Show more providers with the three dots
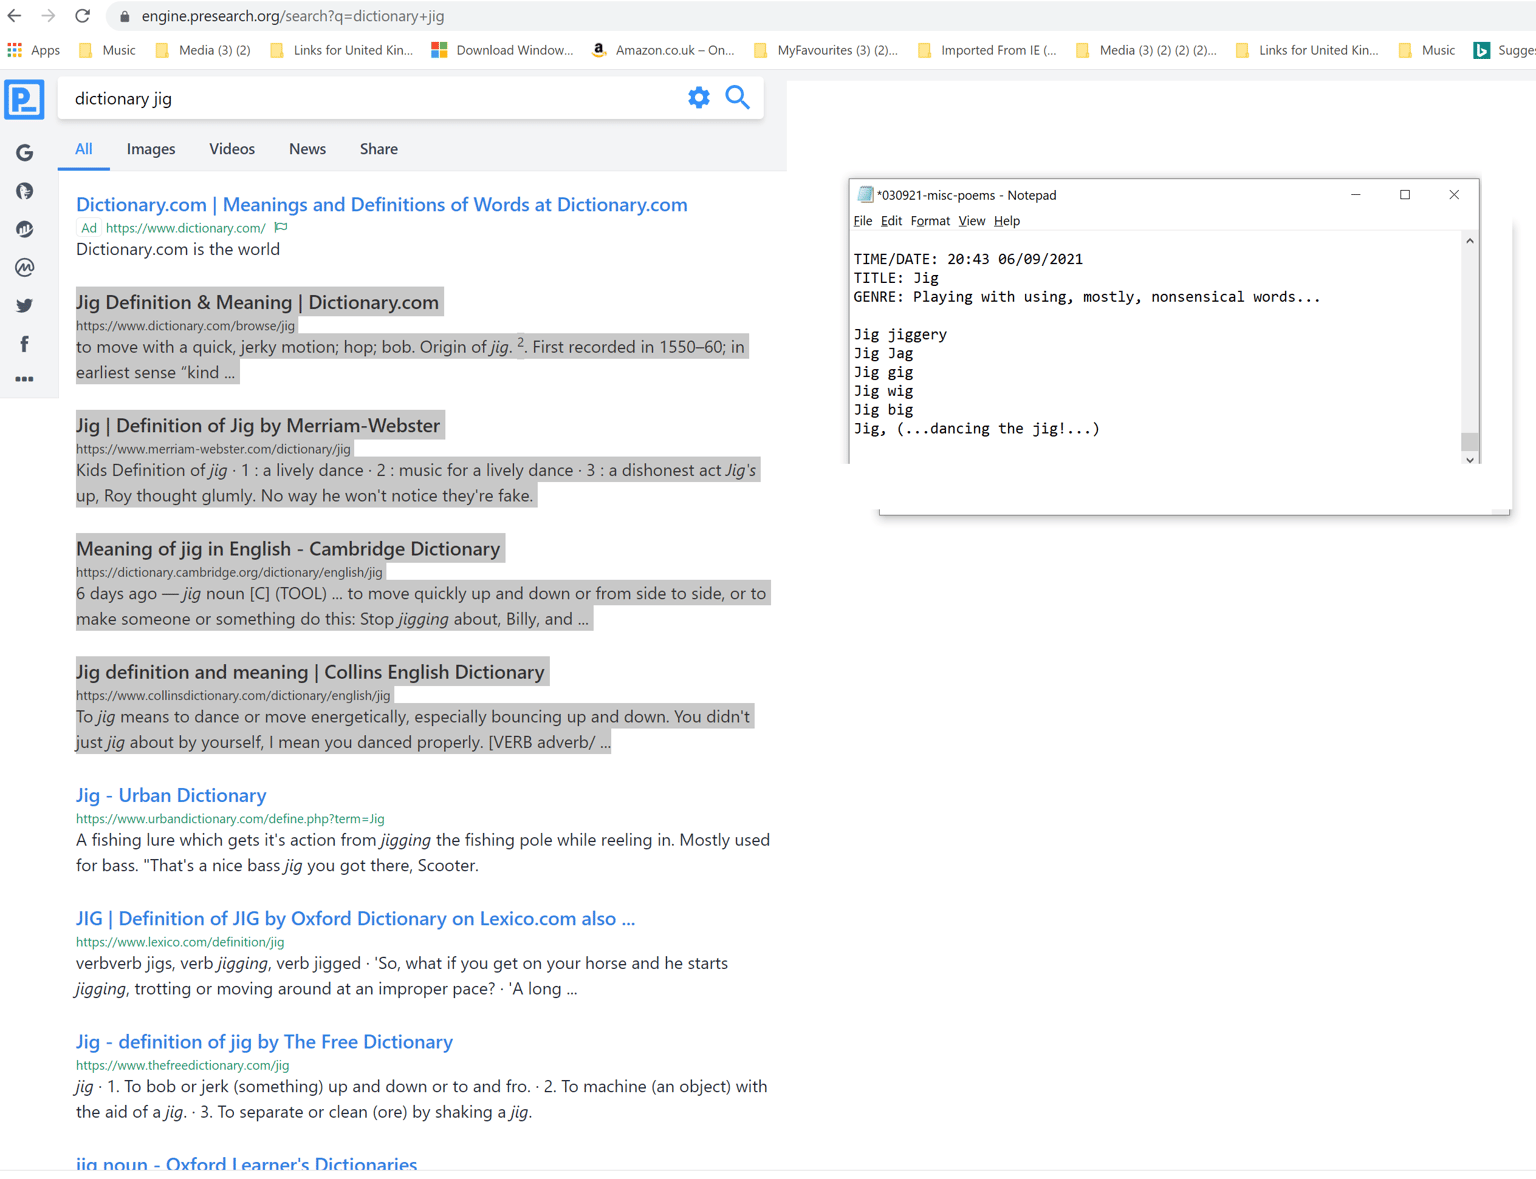Screen dimensions: 1536x1179 25,379
